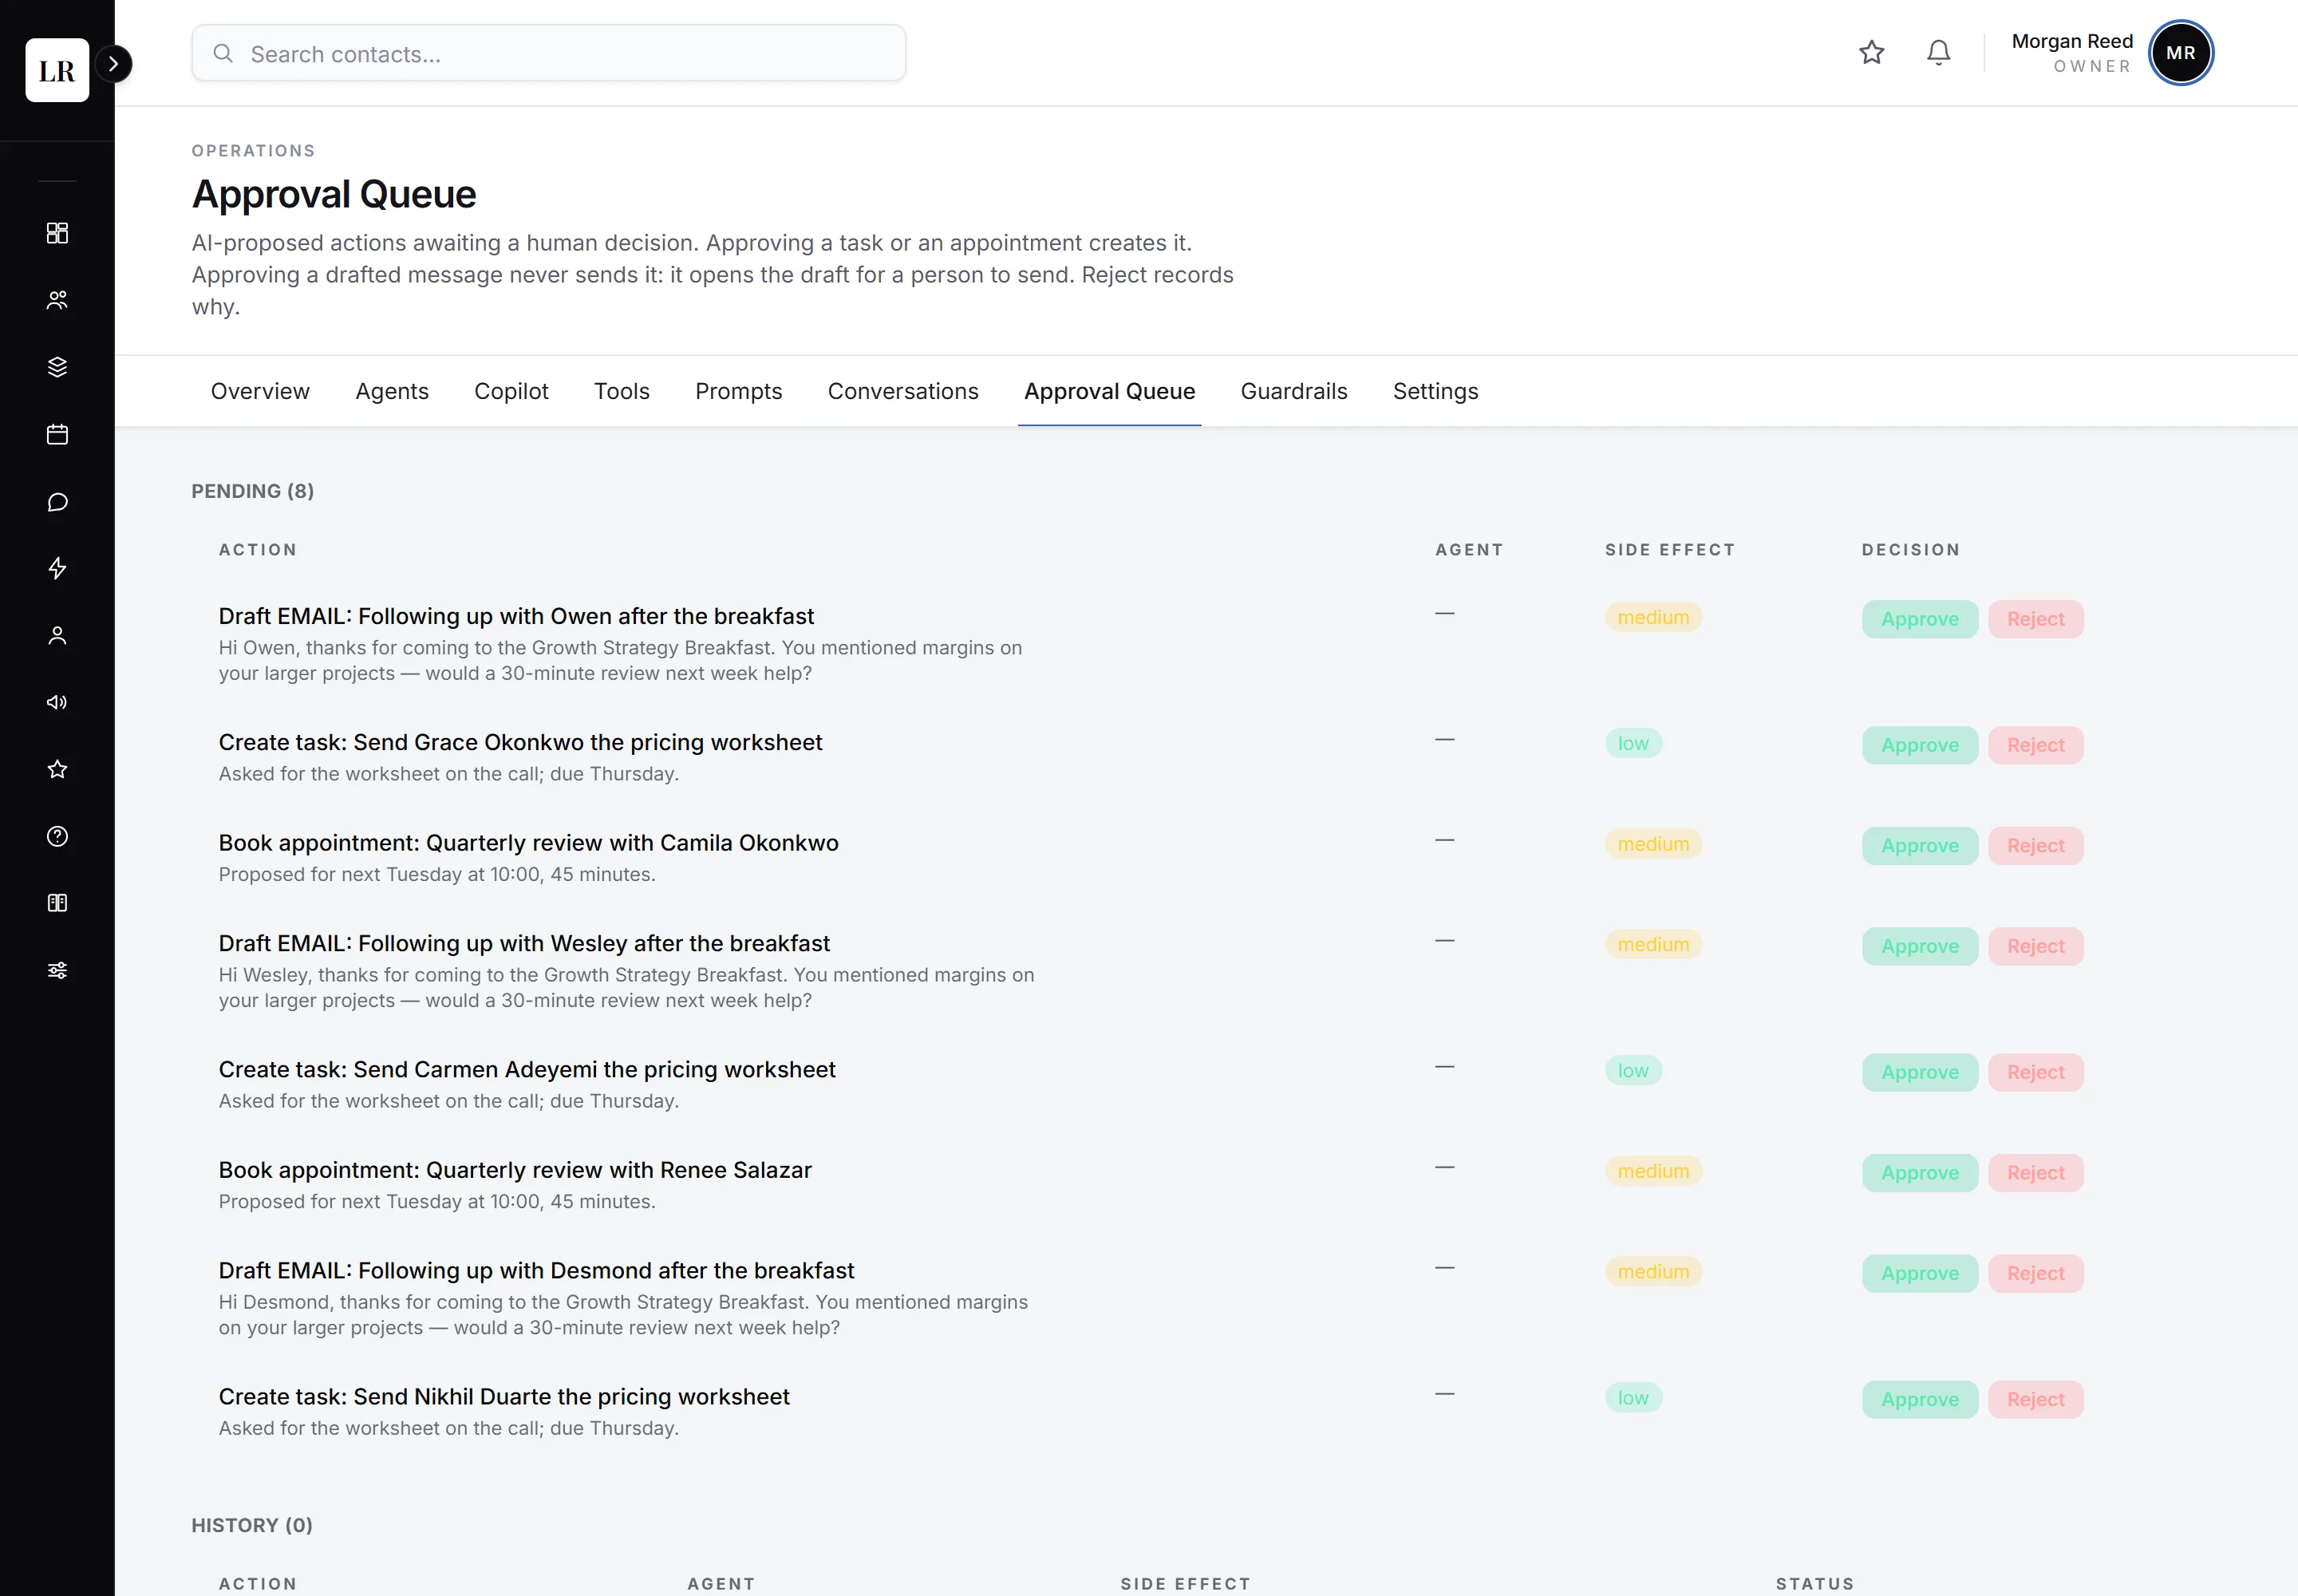Click the favorites star icon in header
Image resolution: width=2298 pixels, height=1596 pixels.
(1871, 52)
